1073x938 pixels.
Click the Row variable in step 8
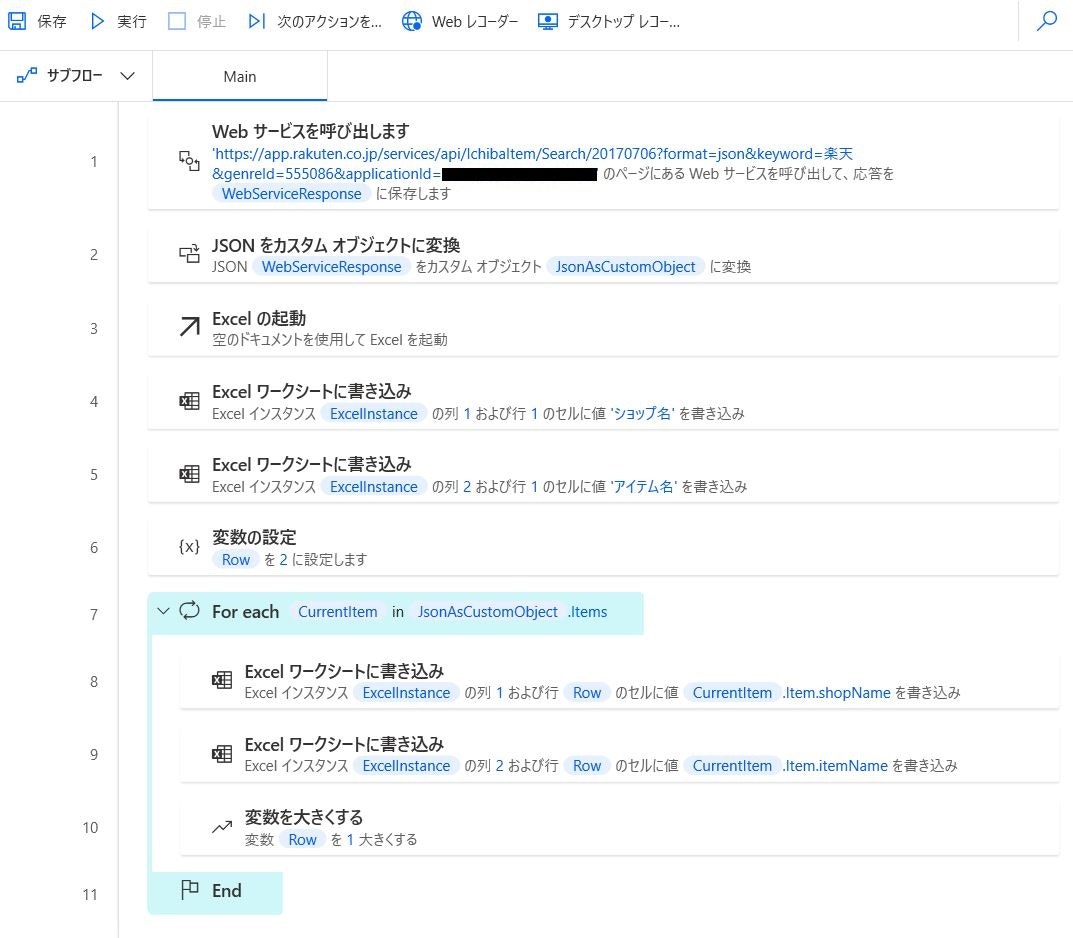pyautogui.click(x=587, y=693)
